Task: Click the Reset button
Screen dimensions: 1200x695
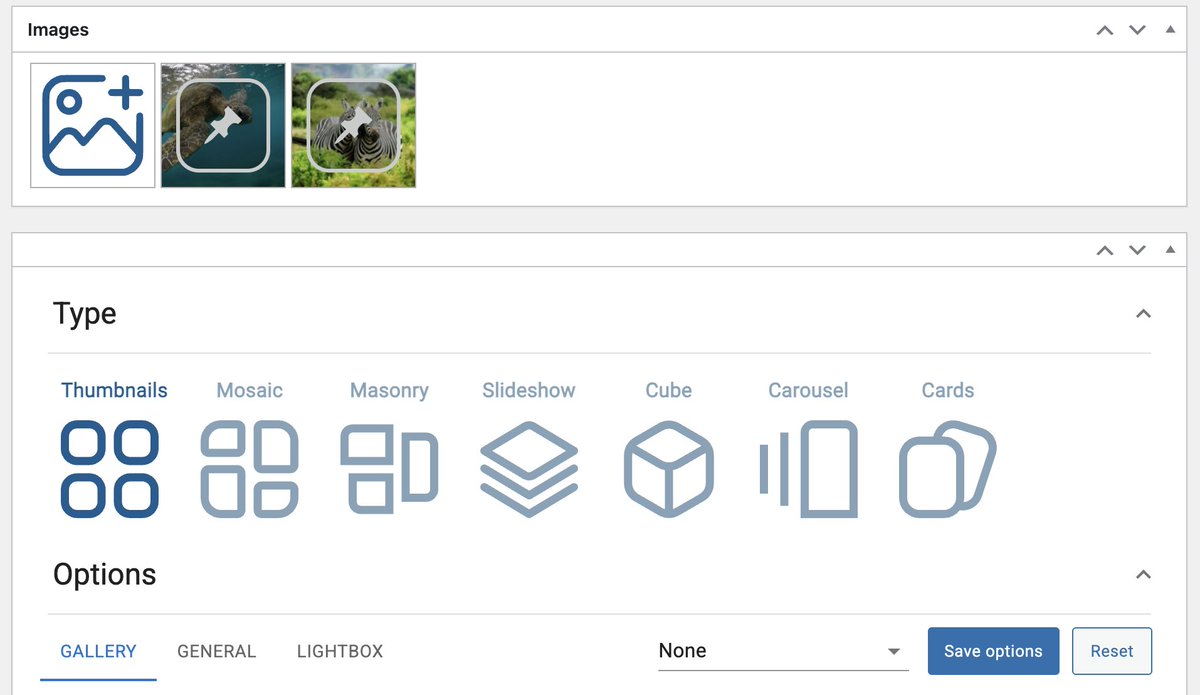Action: pyautogui.click(x=1112, y=651)
